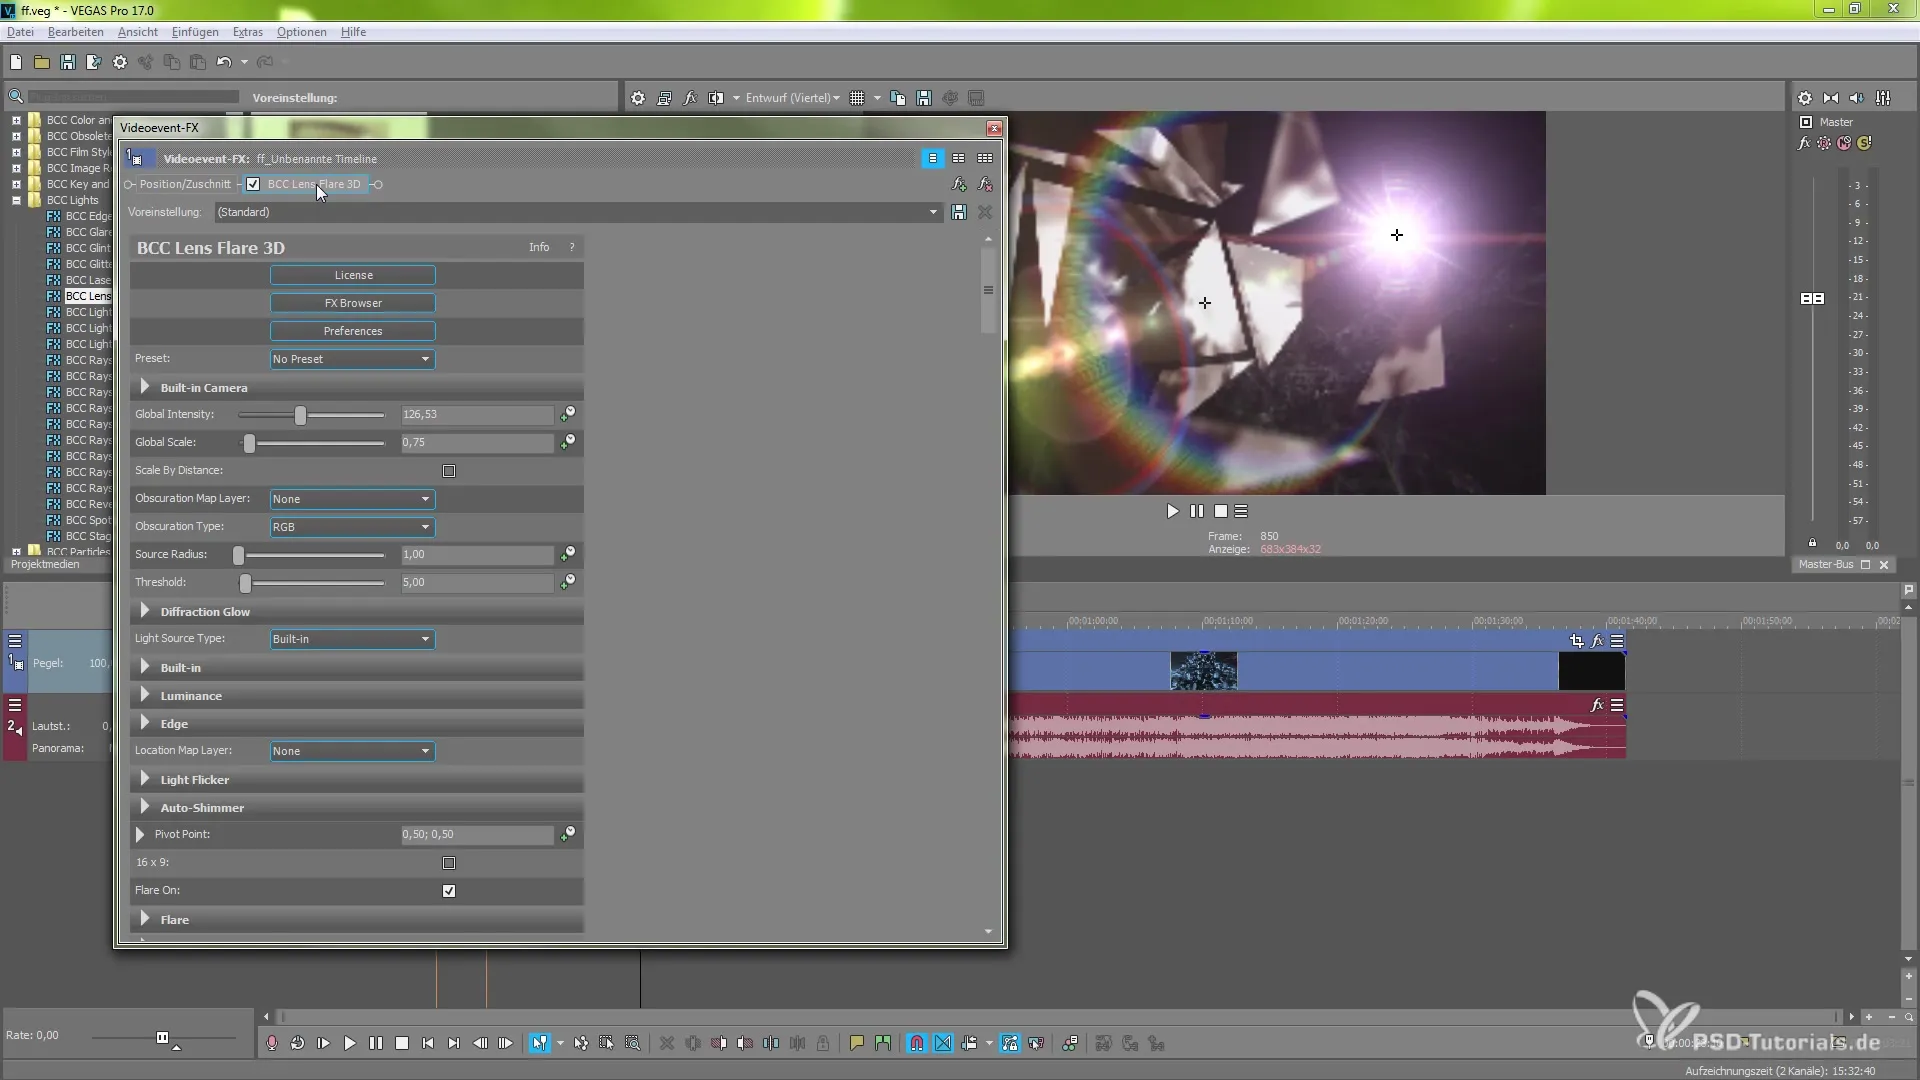The width and height of the screenshot is (1920, 1080).
Task: Enable snapping with the magnet icon
Action: coord(917,1043)
